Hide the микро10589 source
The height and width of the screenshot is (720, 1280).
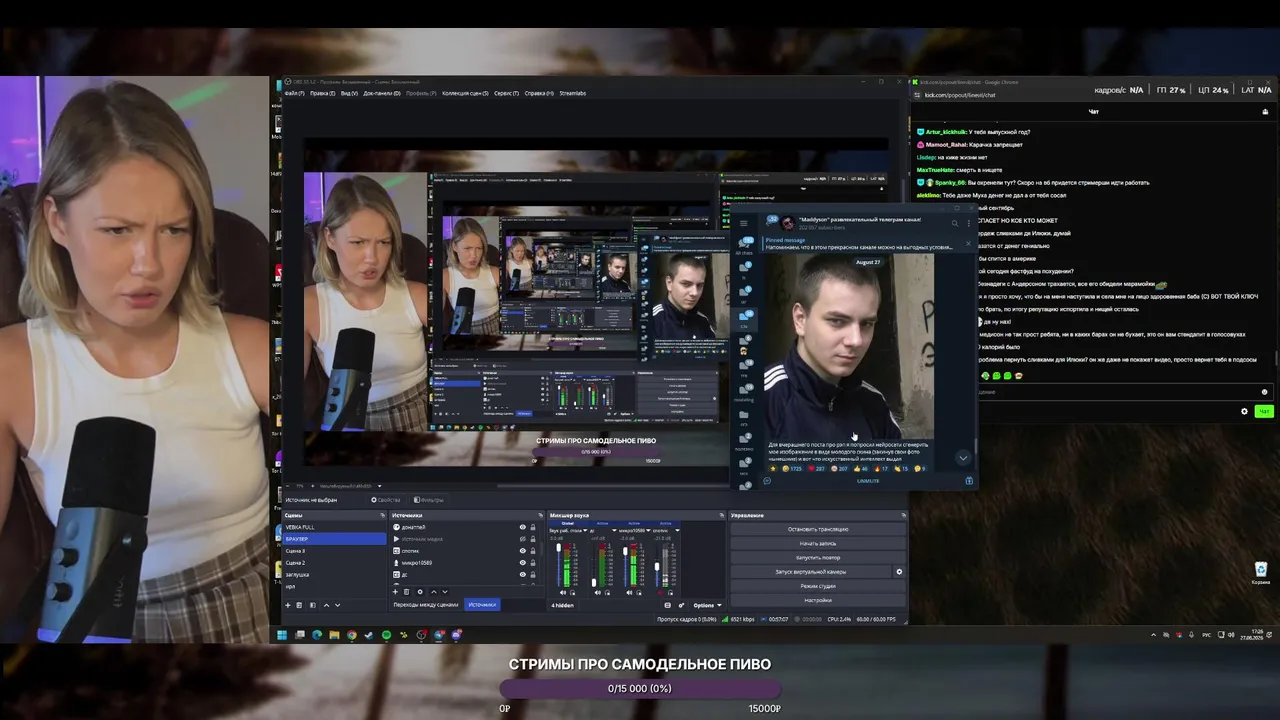pyautogui.click(x=522, y=563)
